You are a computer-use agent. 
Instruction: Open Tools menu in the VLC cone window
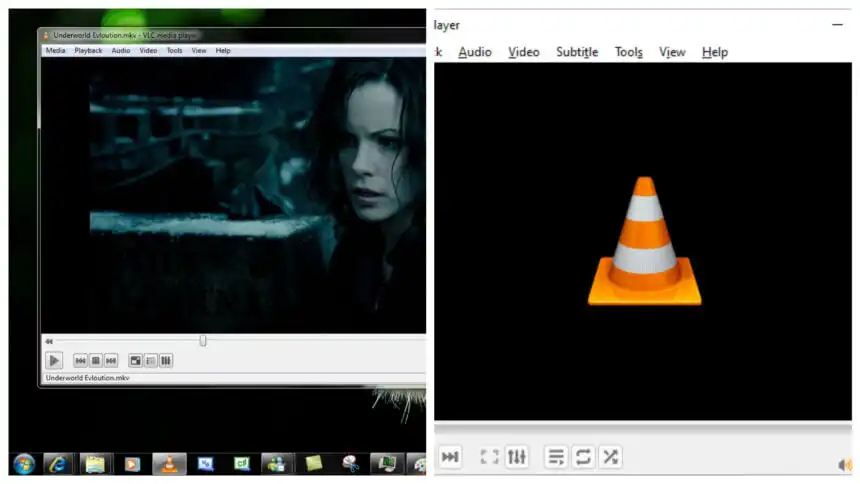tap(629, 52)
